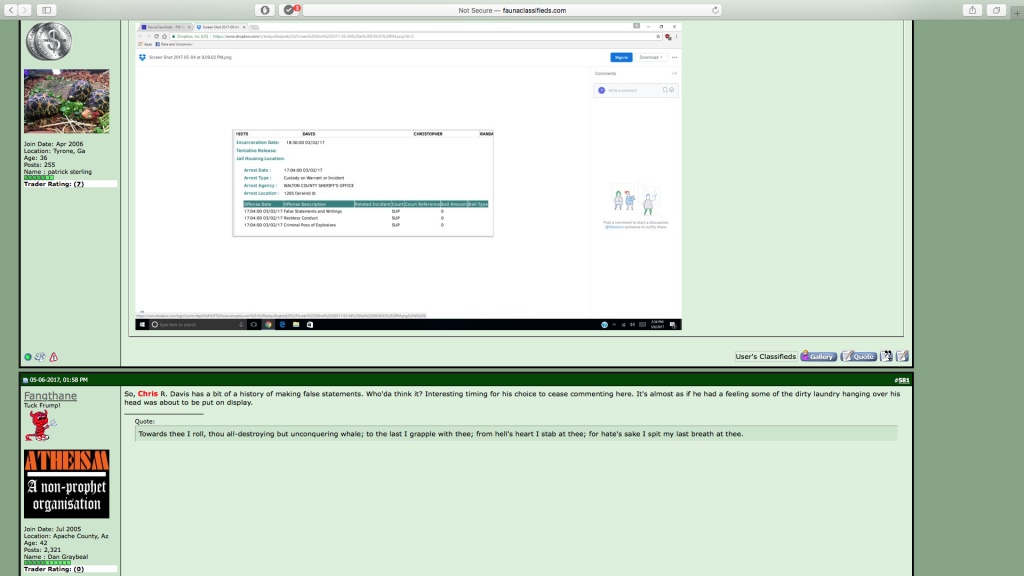The image size is (1024, 576).
Task: Click the green reputation bar under patrick sterling
Action: click(39, 178)
